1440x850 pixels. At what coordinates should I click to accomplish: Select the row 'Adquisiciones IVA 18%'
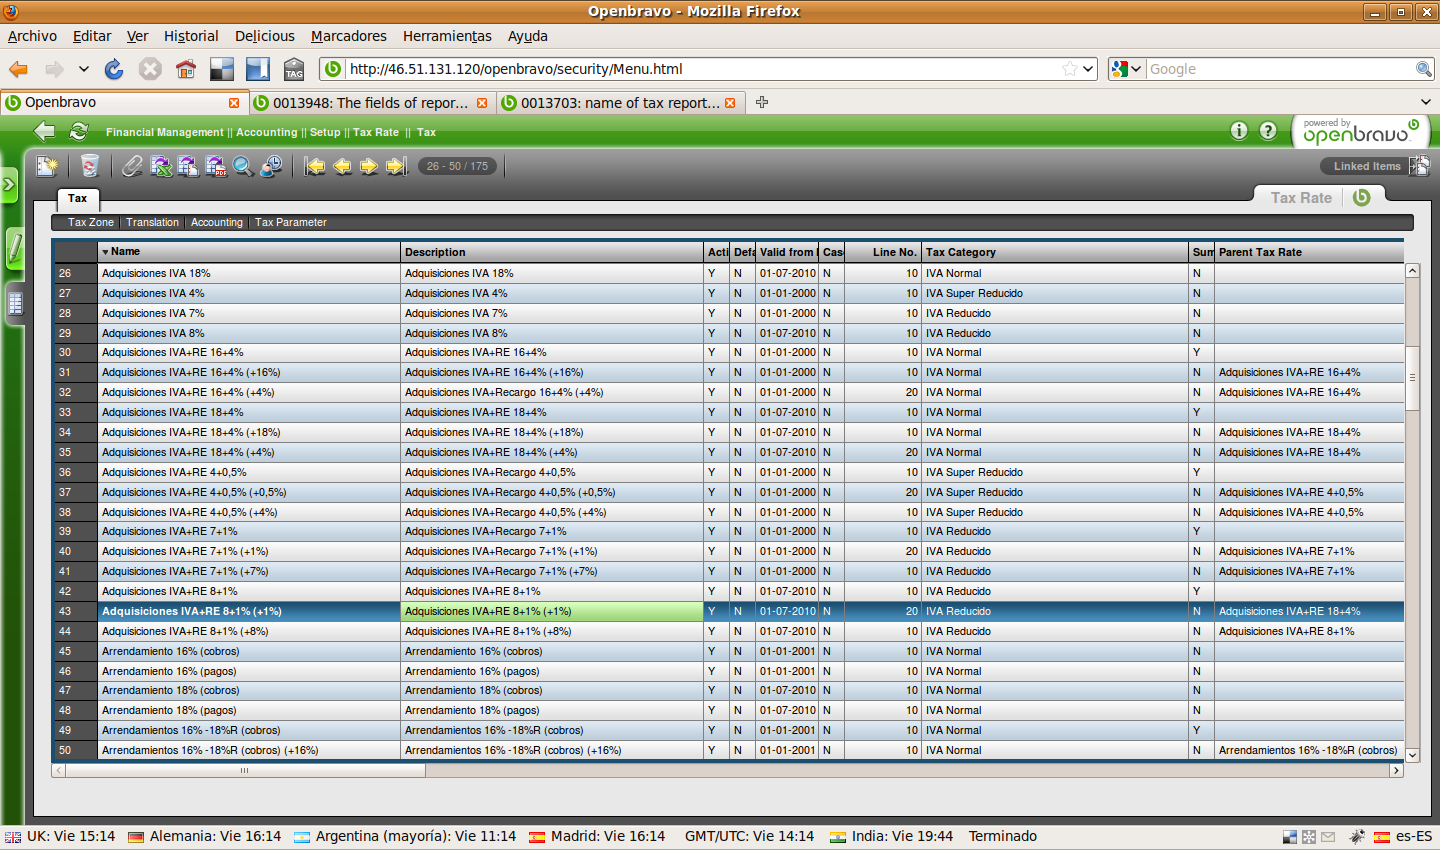pos(729,273)
